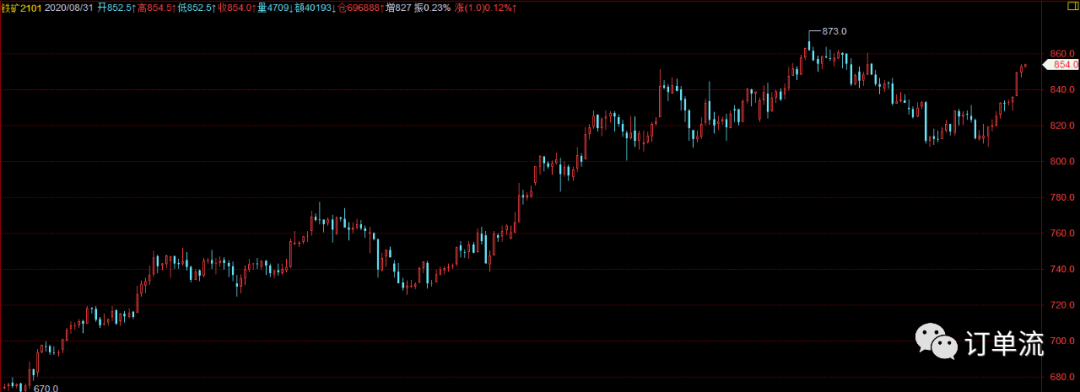Click the amplitude 振0.23% value
The height and width of the screenshot is (392, 1080).
tap(432, 8)
